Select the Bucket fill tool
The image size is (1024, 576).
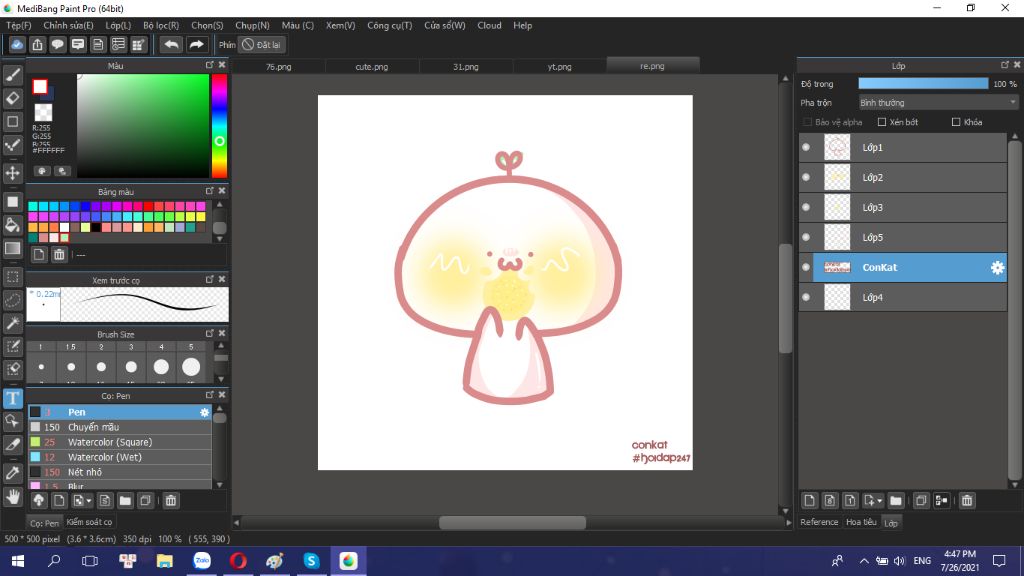click(x=12, y=225)
